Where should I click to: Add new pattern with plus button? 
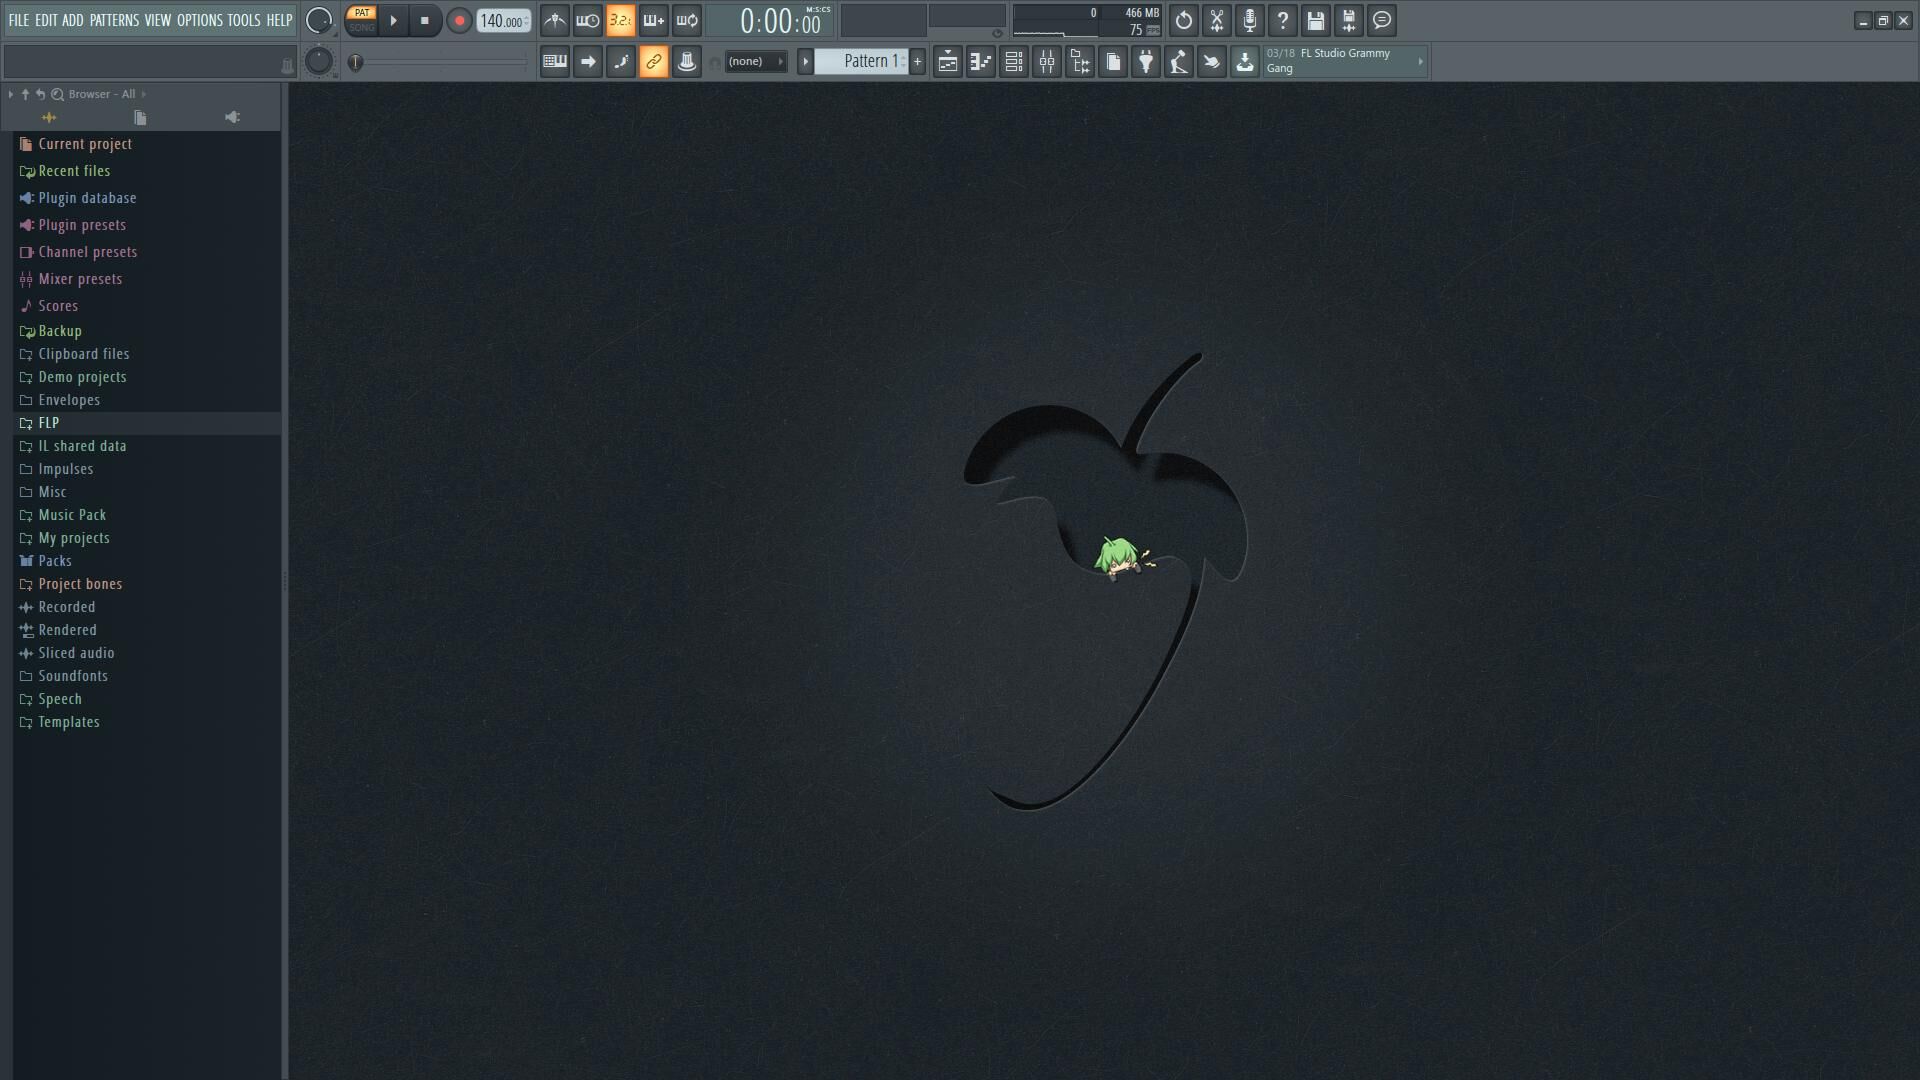[x=917, y=62]
